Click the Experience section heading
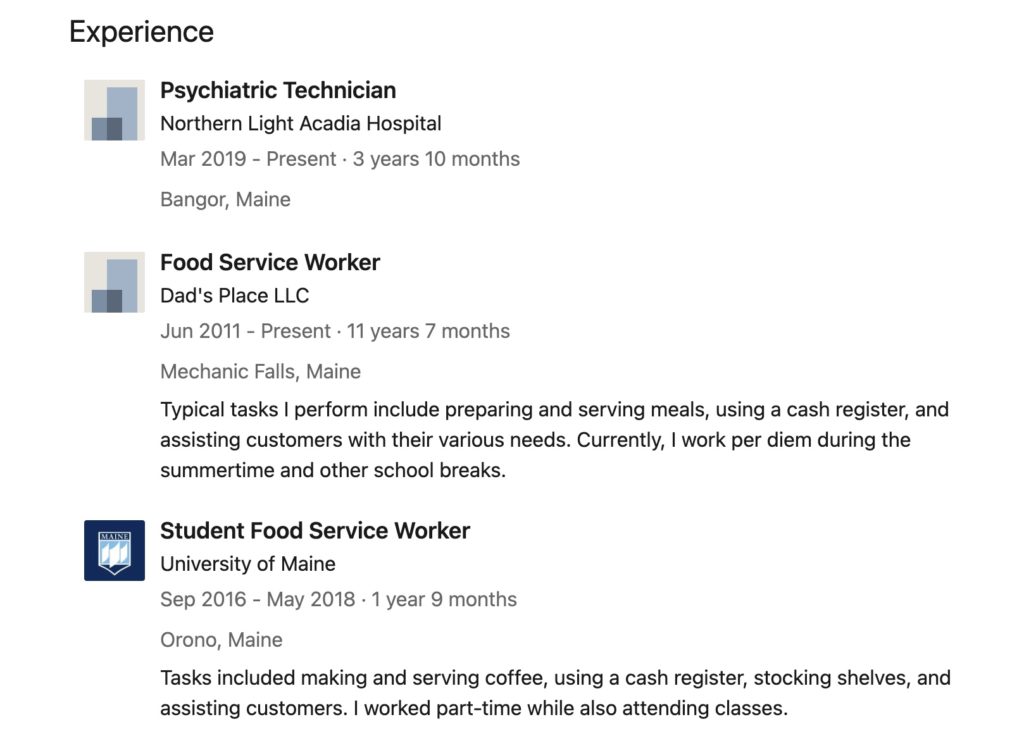The height and width of the screenshot is (748, 1024). pyautogui.click(x=141, y=32)
